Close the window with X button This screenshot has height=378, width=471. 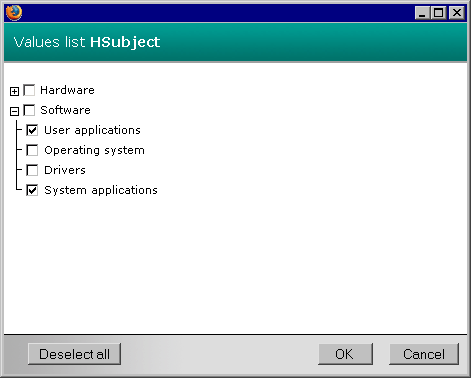(x=456, y=13)
